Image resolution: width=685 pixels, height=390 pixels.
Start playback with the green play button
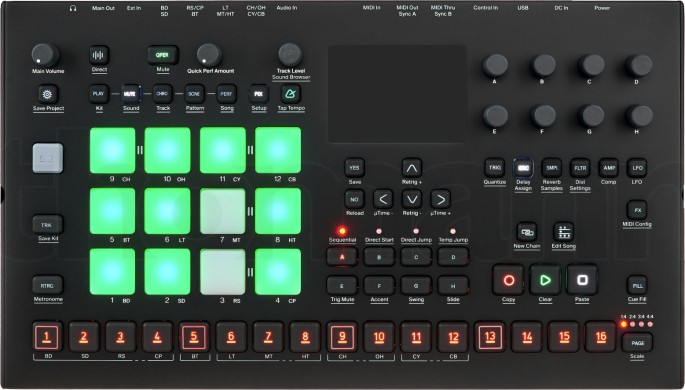[545, 280]
